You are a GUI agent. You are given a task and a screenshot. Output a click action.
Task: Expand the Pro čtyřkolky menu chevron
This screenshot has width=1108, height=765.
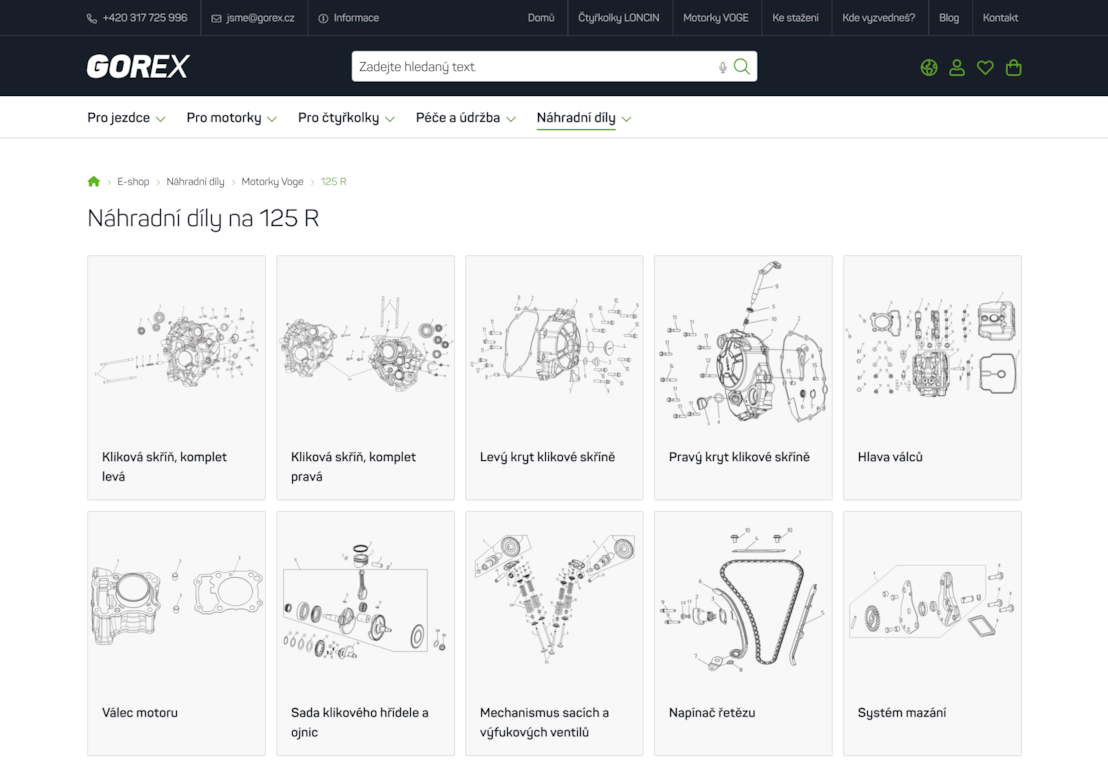(390, 119)
